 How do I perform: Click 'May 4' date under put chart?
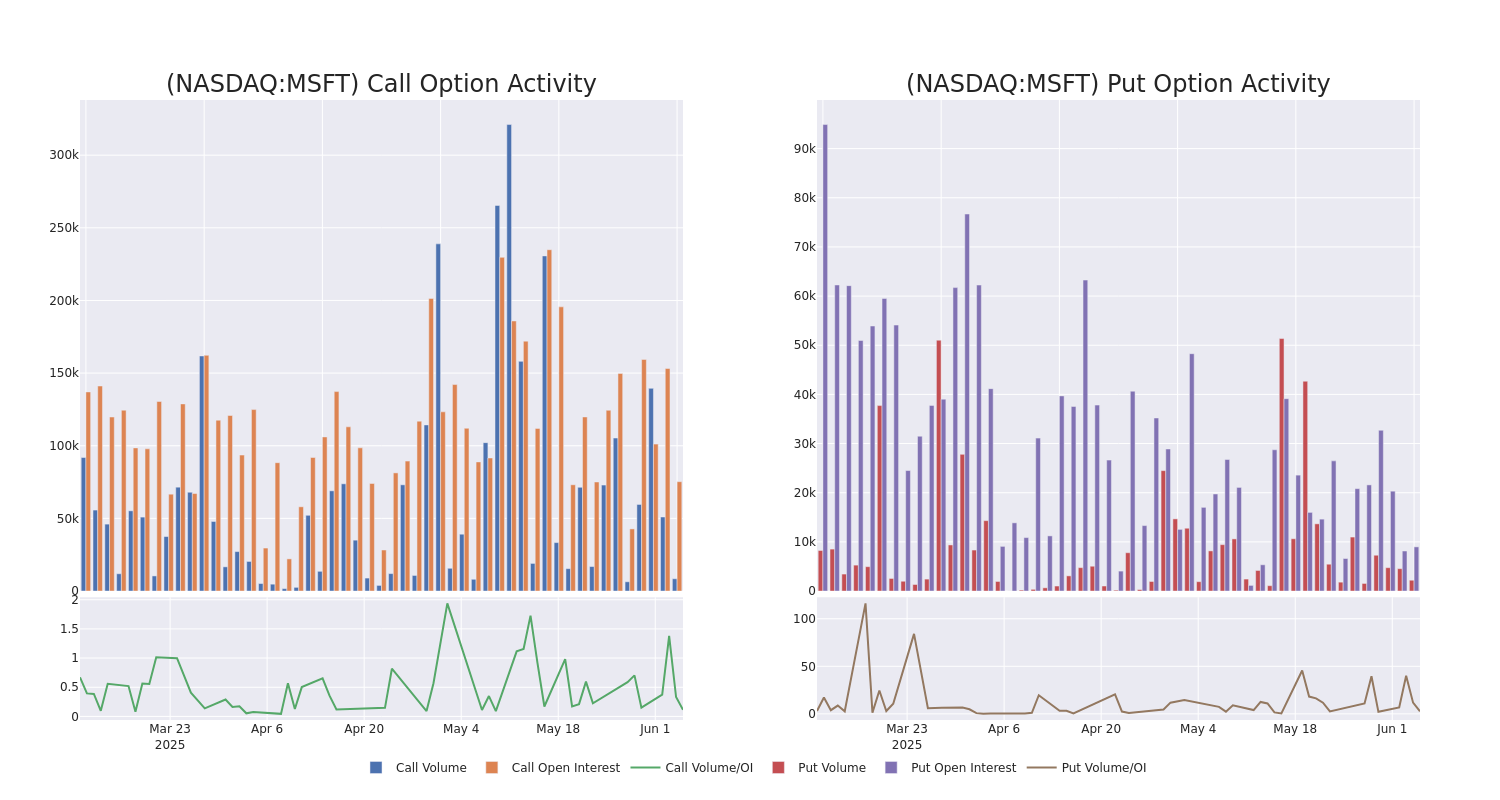click(x=1198, y=729)
